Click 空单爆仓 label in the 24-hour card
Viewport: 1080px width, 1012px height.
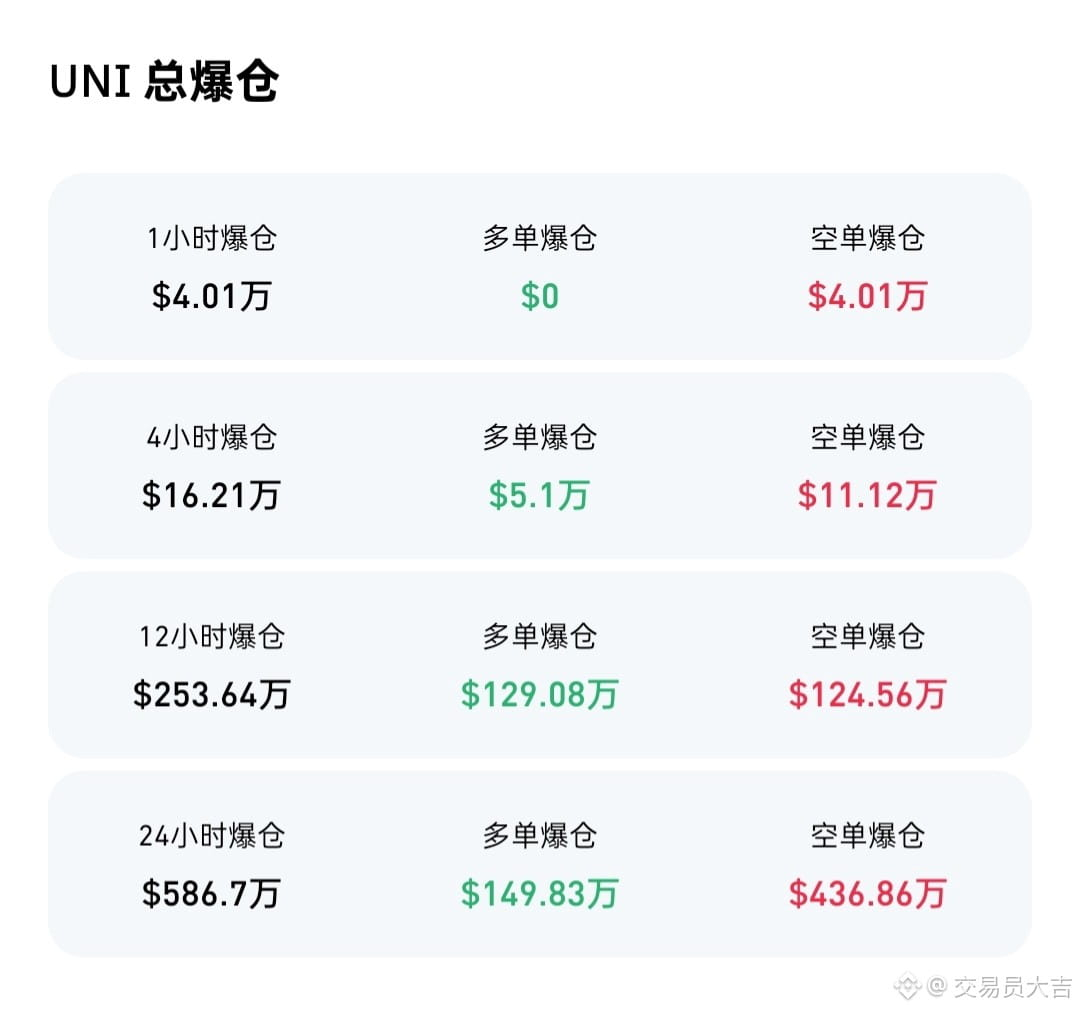[x=867, y=836]
